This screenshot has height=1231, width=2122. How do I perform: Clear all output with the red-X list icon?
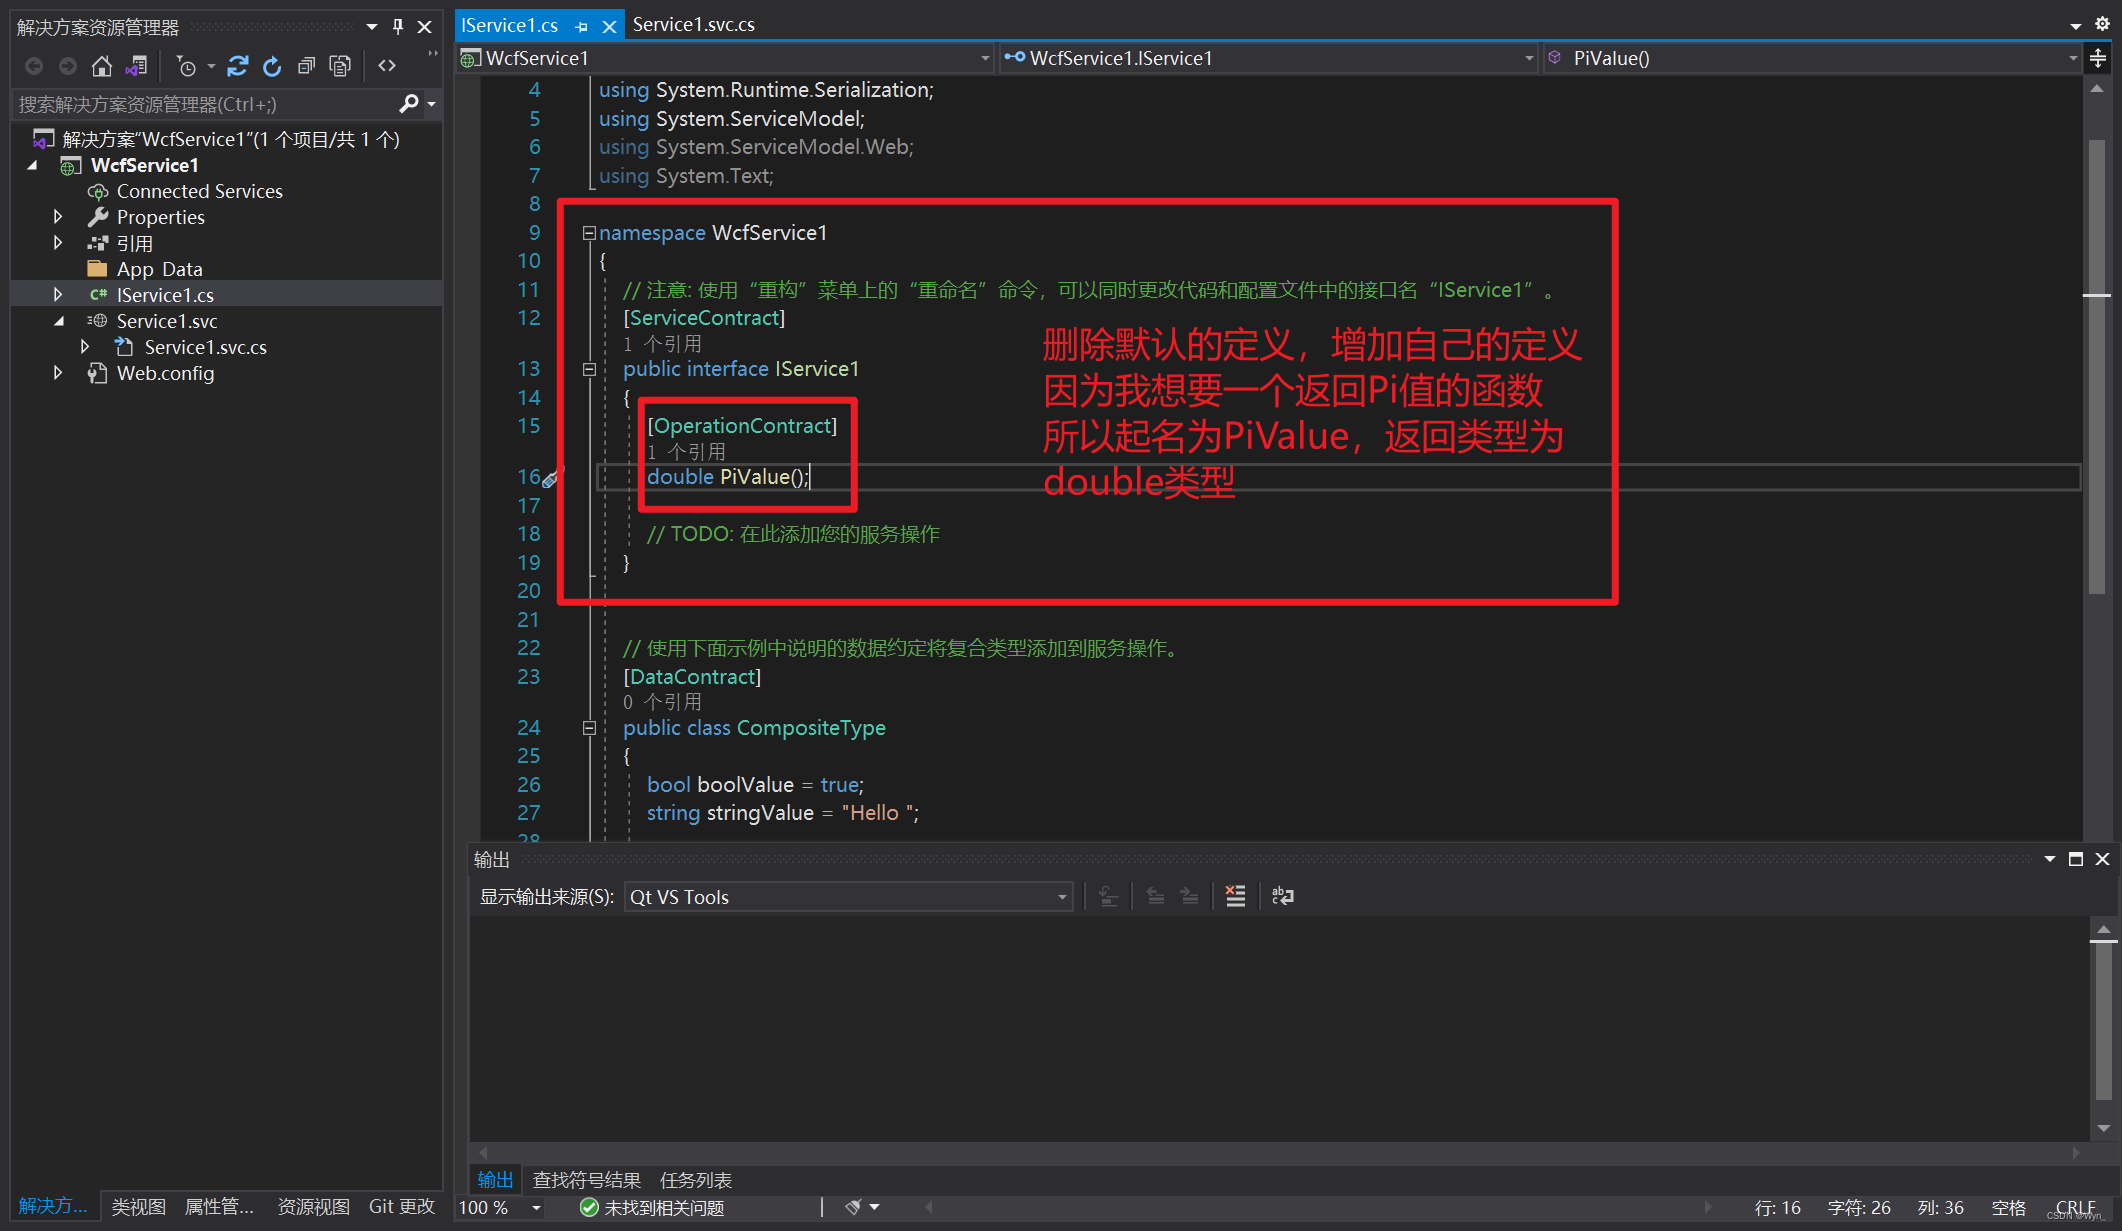click(x=1235, y=896)
